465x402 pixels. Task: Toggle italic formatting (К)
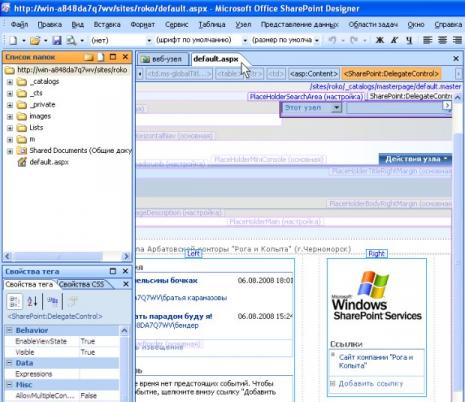coord(394,40)
